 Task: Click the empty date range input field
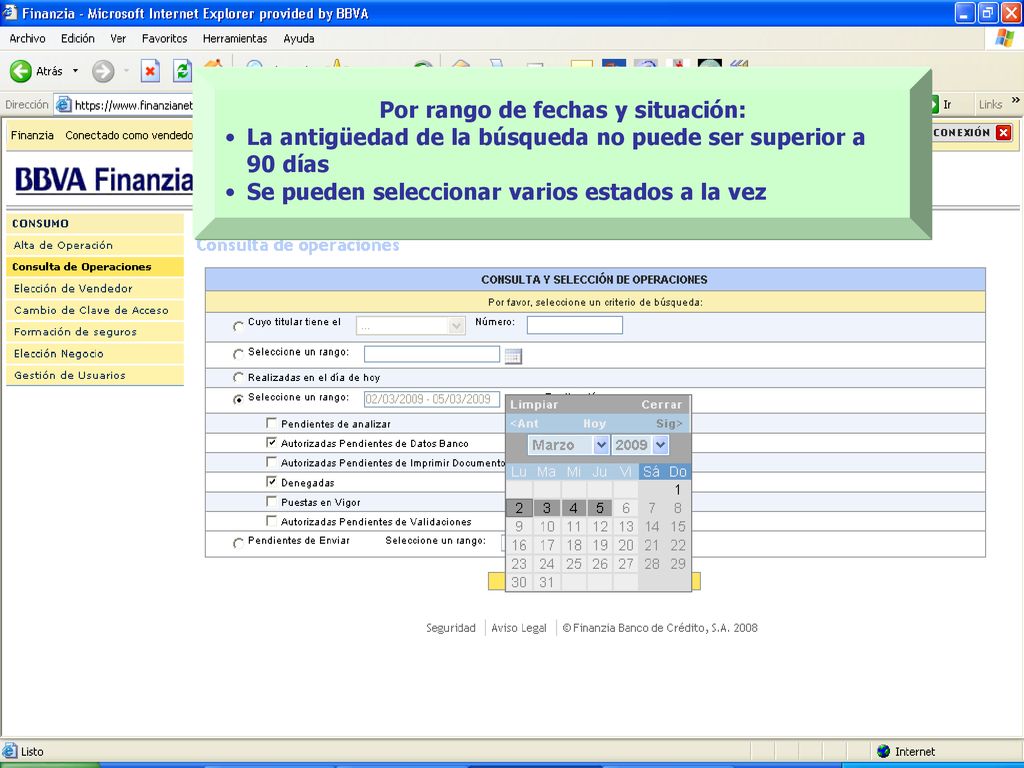click(432, 354)
